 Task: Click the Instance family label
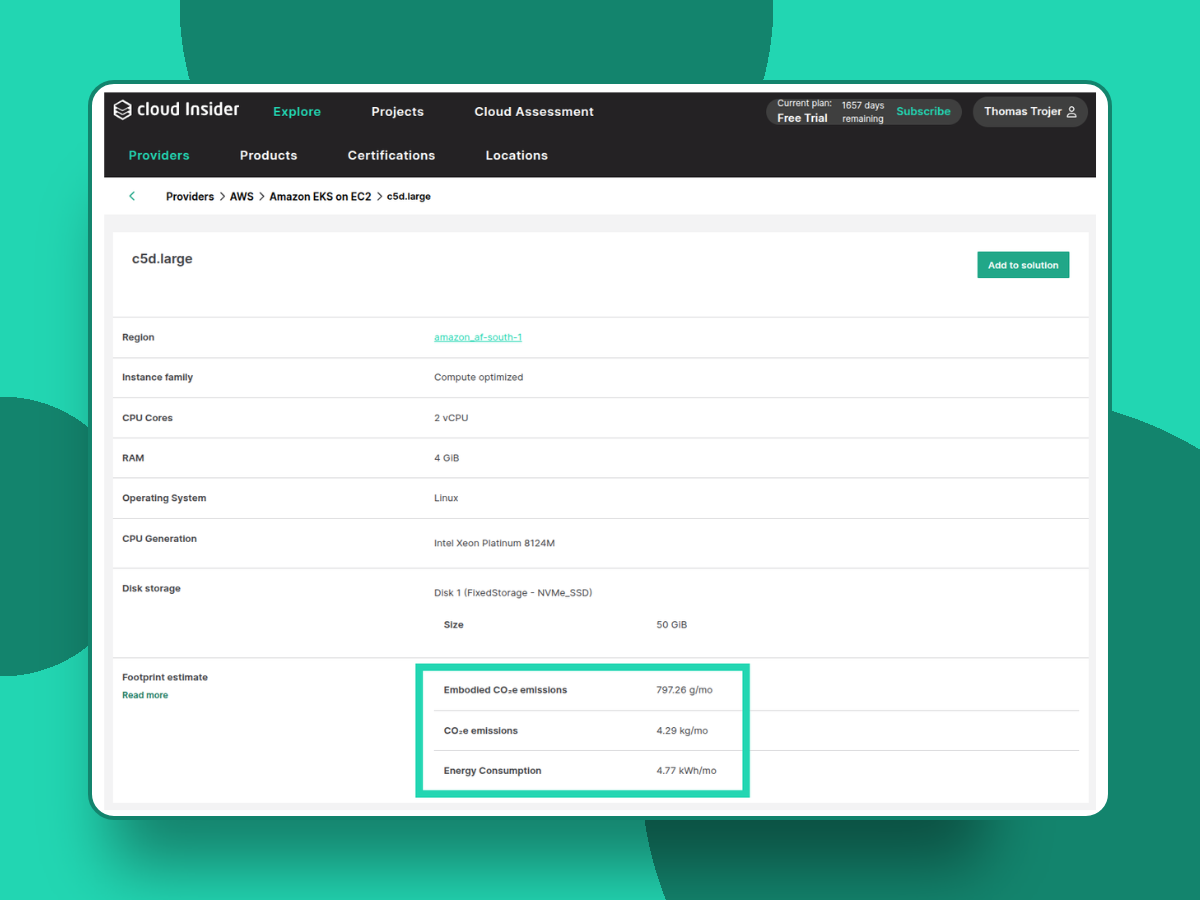pos(158,377)
